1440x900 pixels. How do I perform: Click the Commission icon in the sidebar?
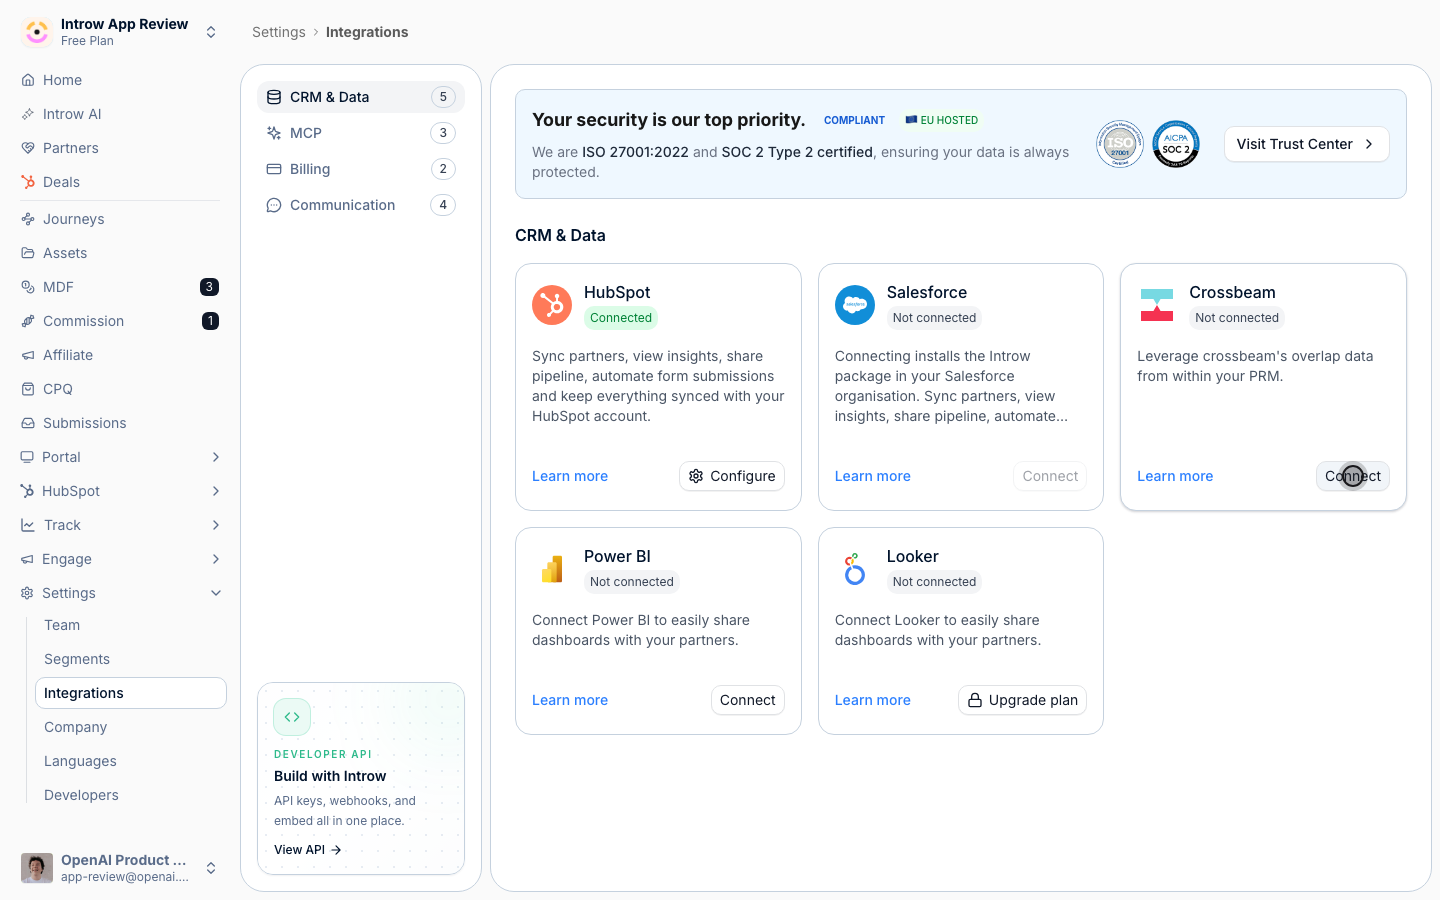point(28,321)
